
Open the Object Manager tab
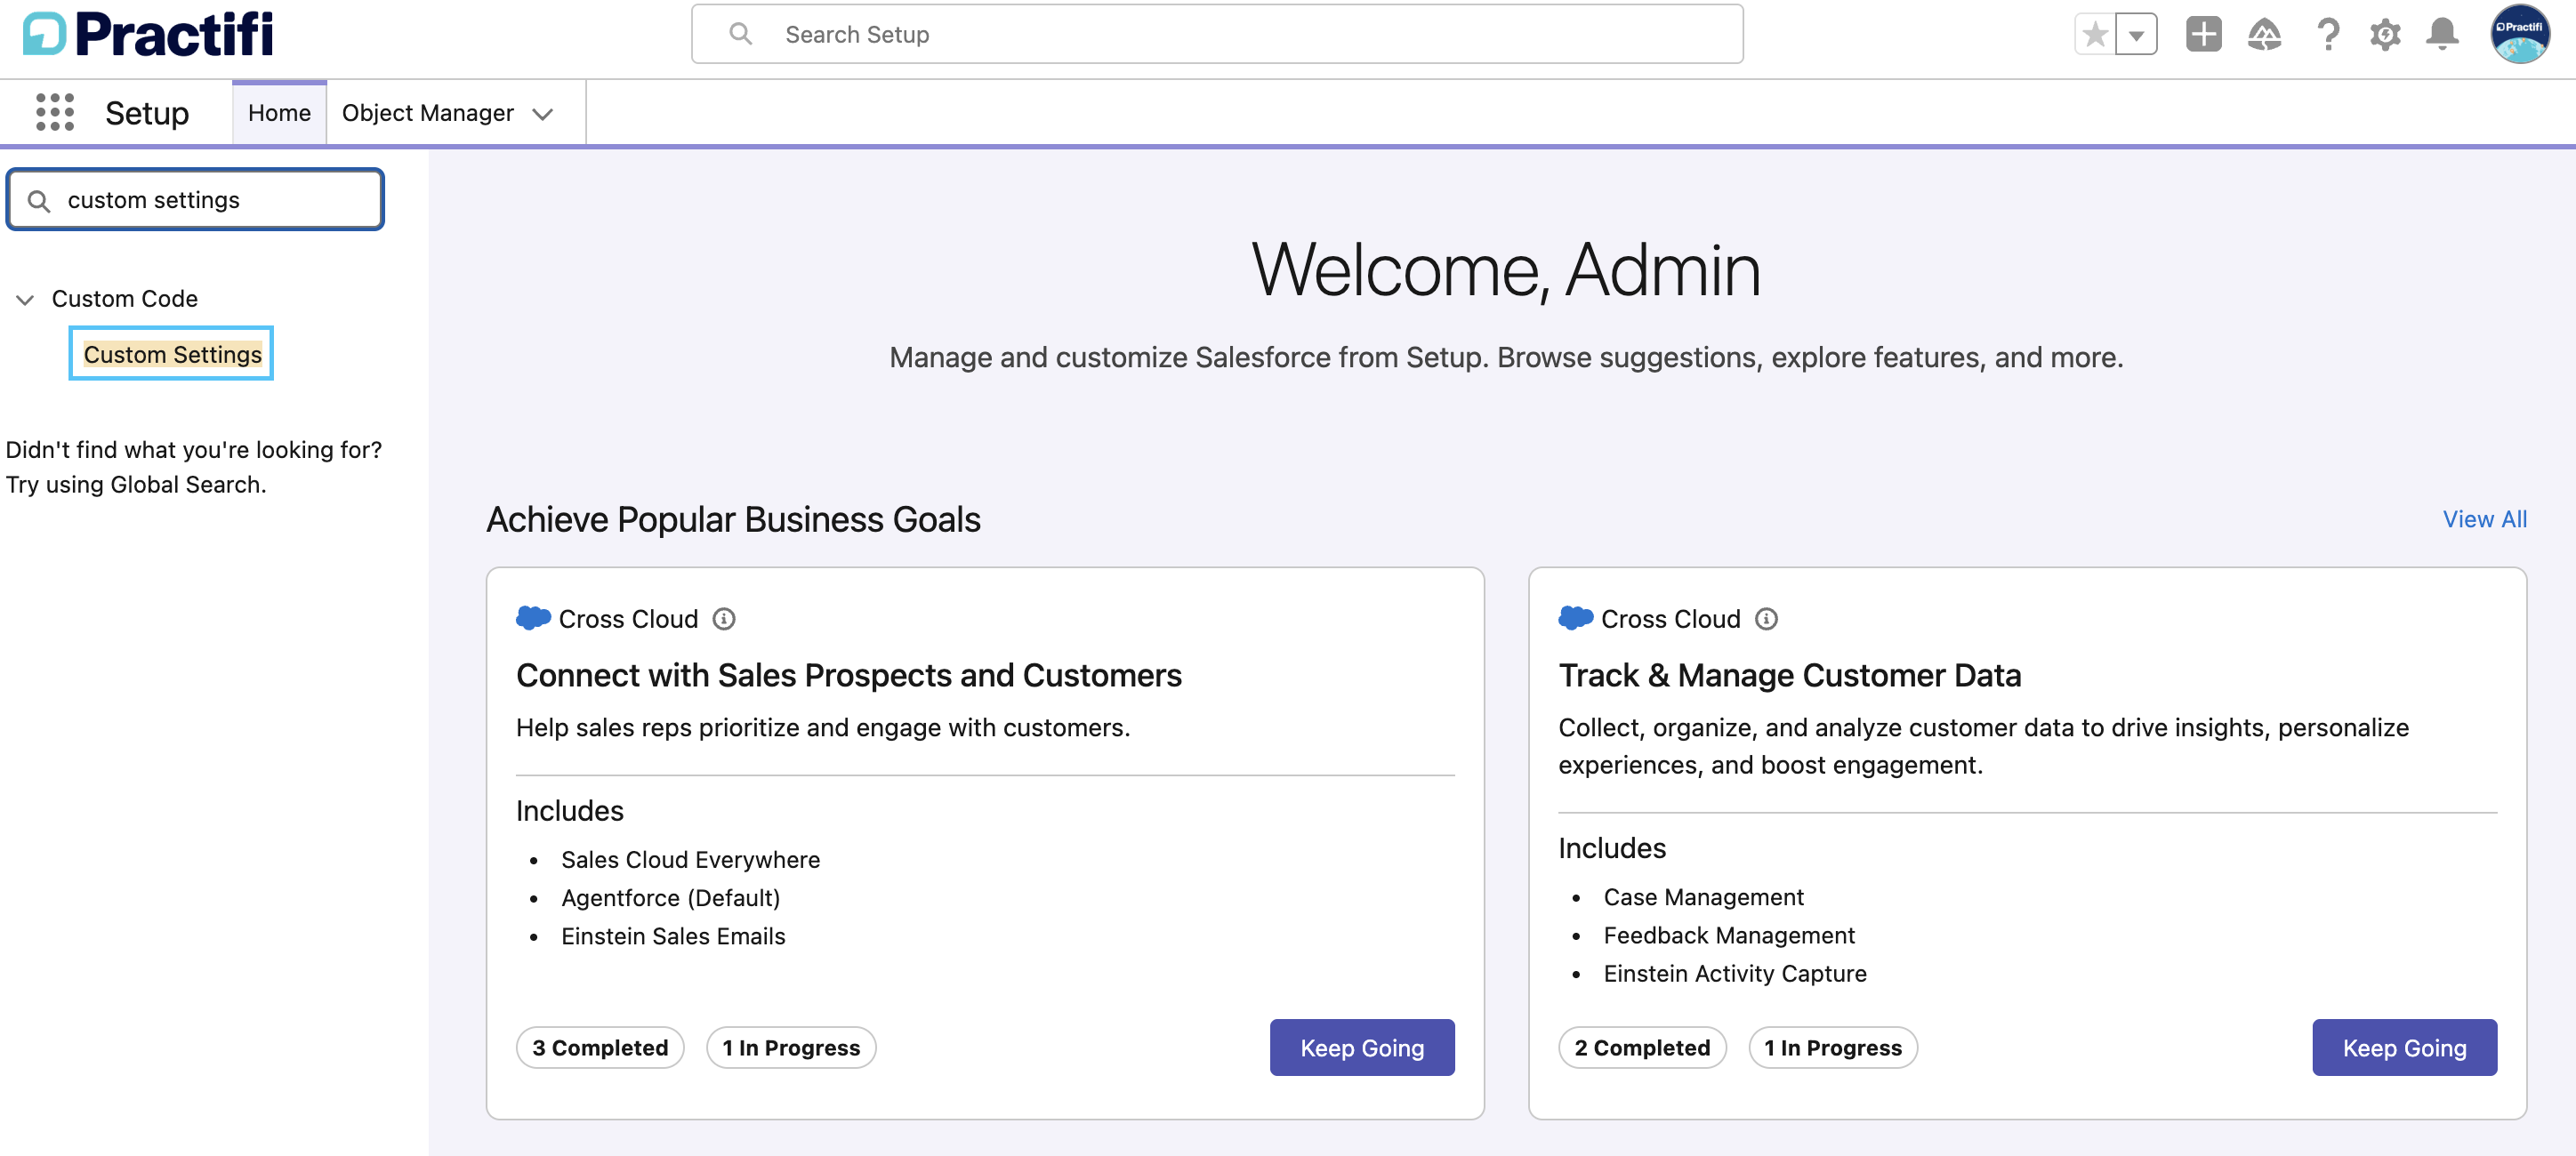point(428,113)
